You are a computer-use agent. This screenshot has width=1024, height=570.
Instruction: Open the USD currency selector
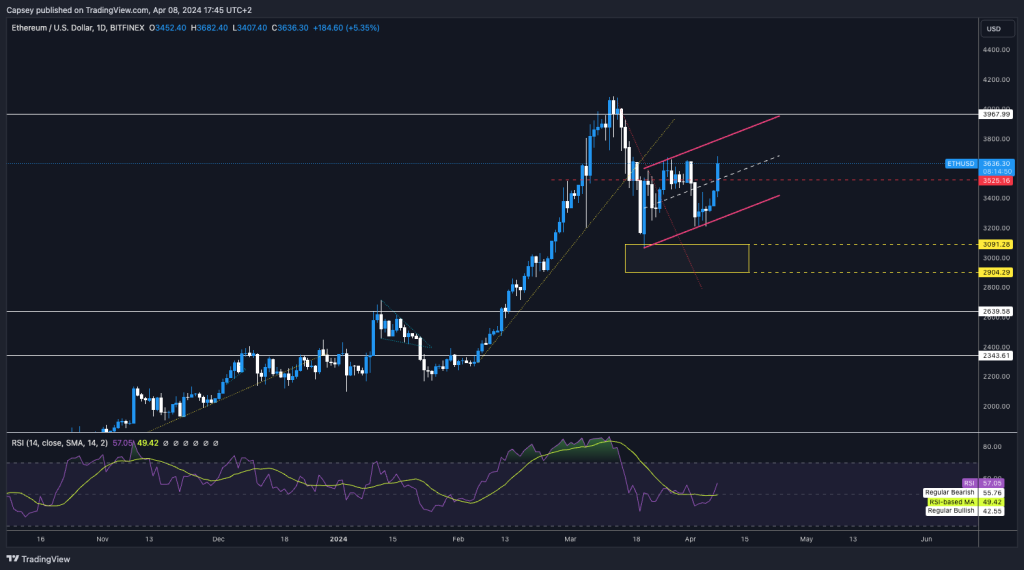[997, 29]
